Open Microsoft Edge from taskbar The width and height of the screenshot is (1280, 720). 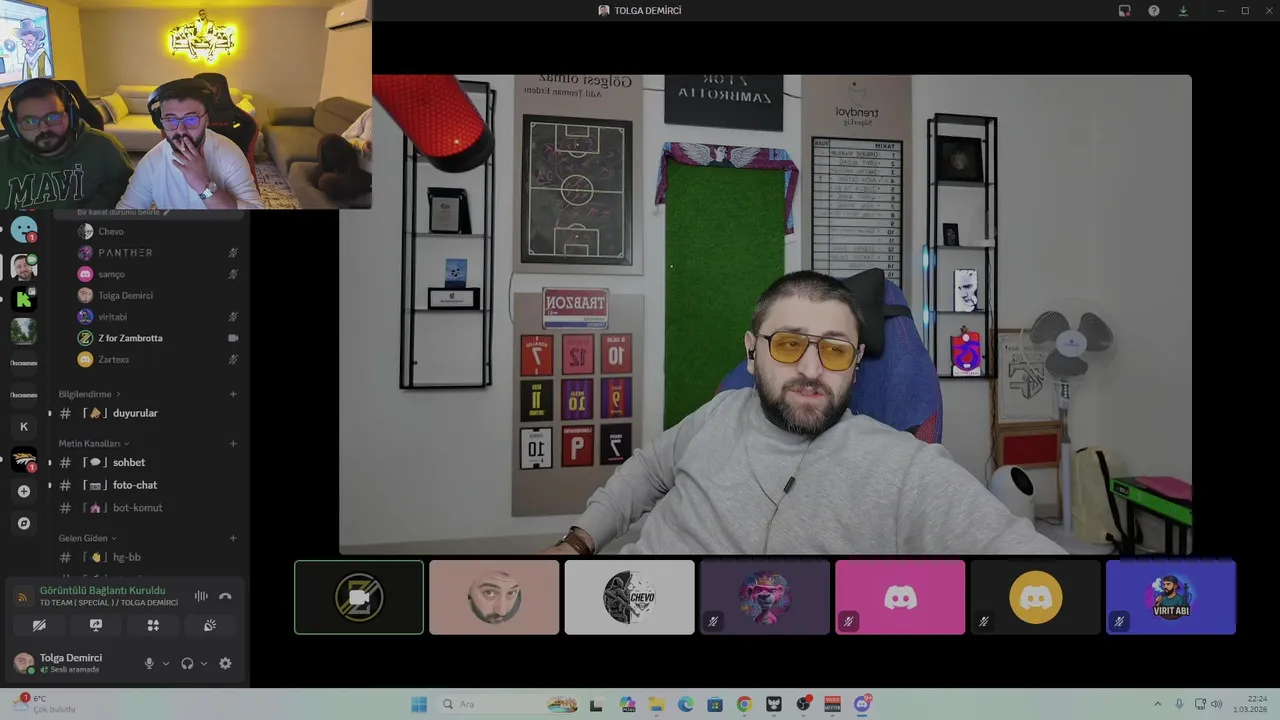click(686, 704)
